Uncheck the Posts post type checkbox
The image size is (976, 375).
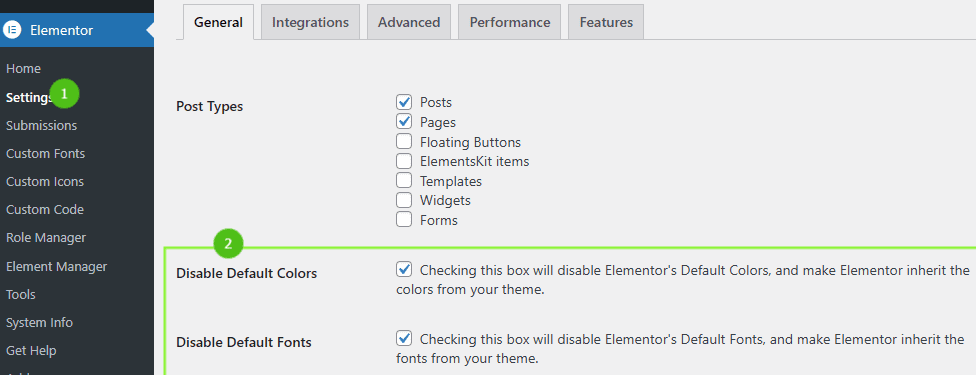(404, 102)
